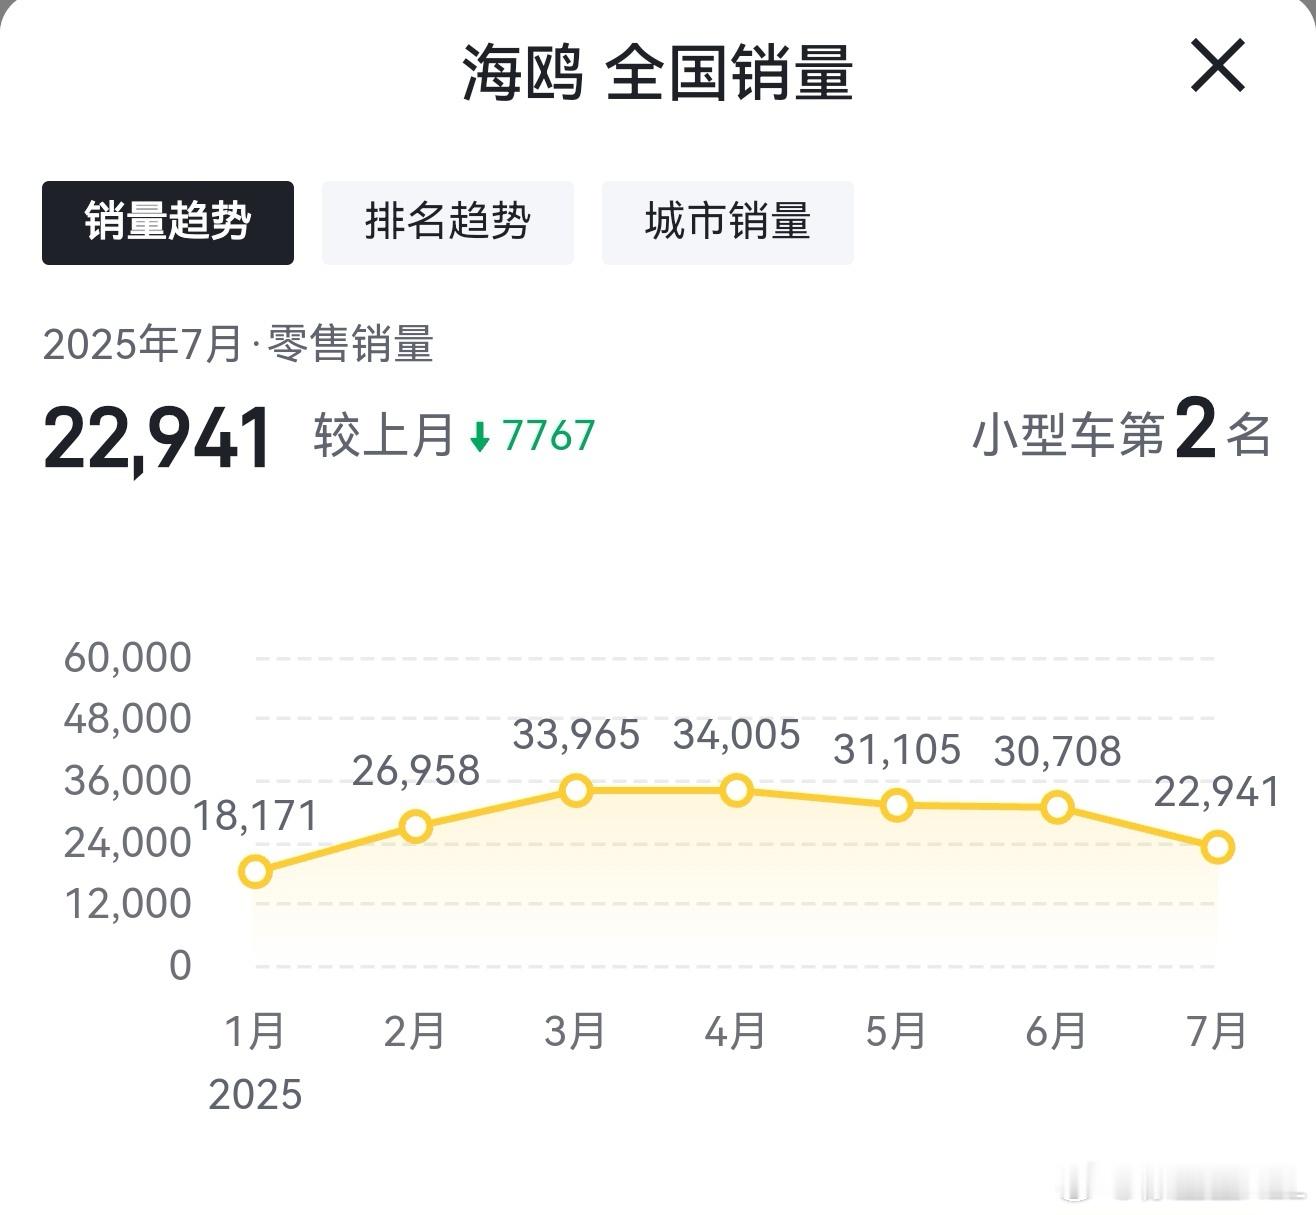Open the 城市销量 tab
This screenshot has height=1215, width=1316.
click(x=728, y=222)
